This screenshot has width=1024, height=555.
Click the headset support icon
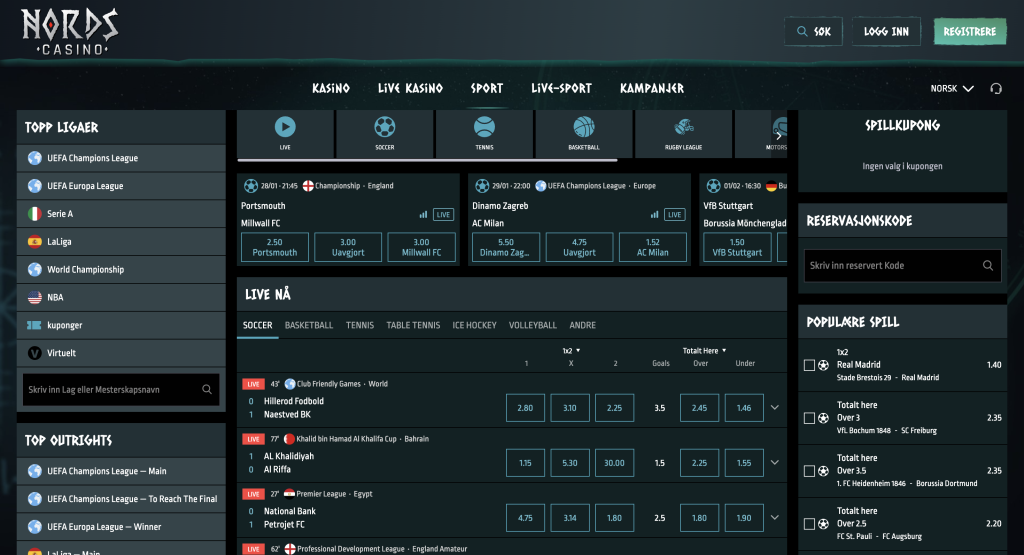click(x=996, y=88)
